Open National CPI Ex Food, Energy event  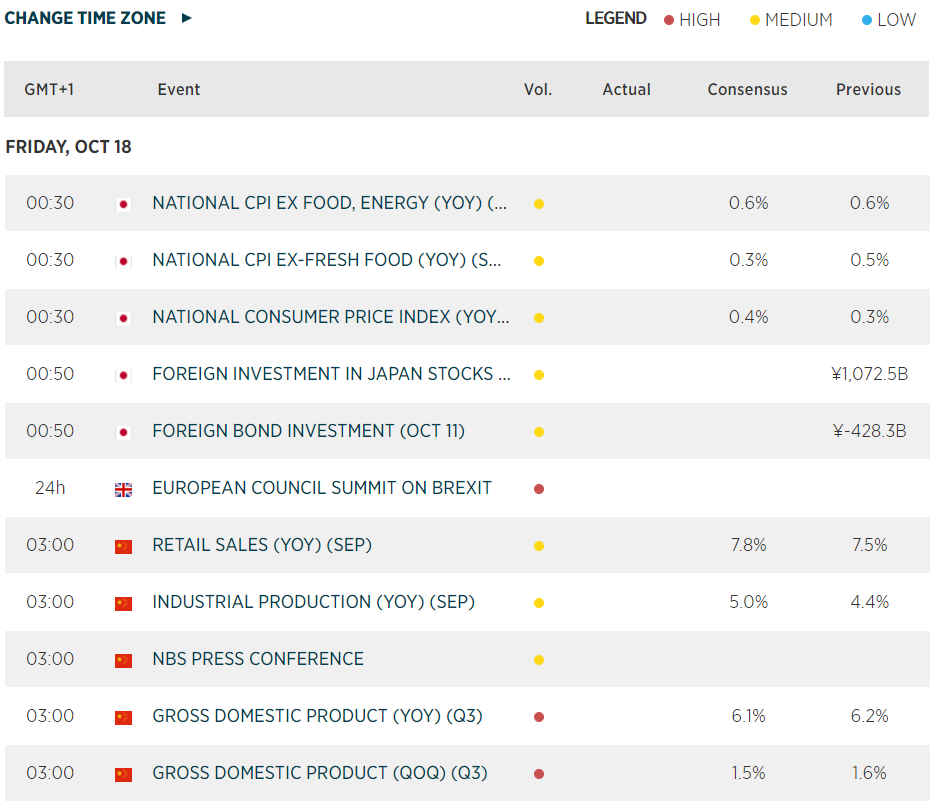point(329,203)
